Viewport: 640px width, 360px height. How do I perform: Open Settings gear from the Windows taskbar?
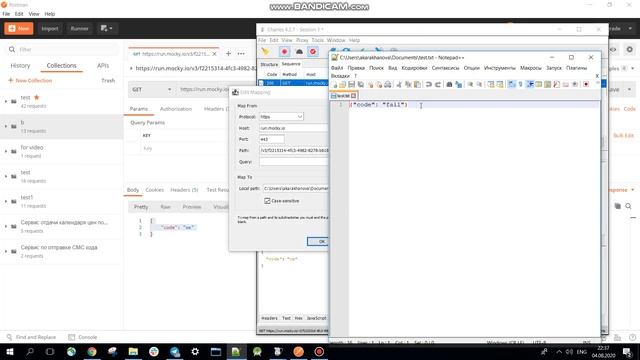coord(195,351)
